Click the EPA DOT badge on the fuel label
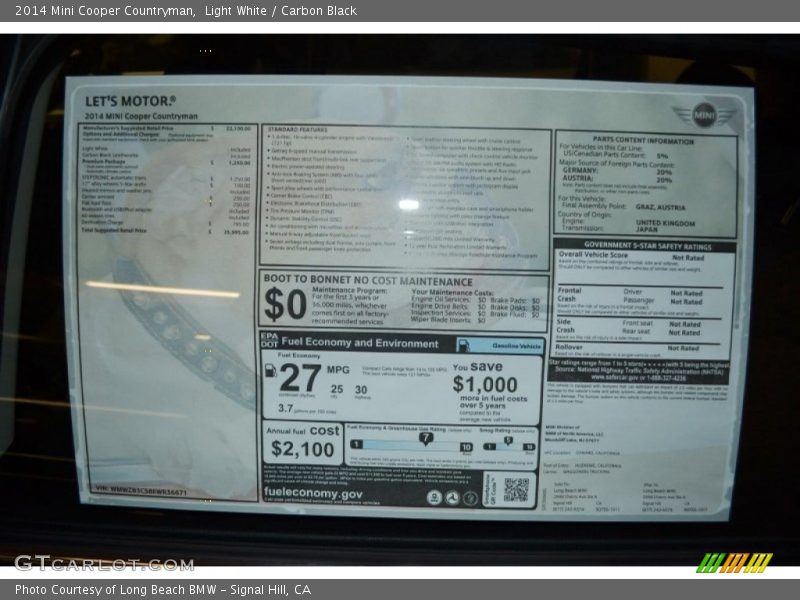800x600 pixels. point(269,340)
